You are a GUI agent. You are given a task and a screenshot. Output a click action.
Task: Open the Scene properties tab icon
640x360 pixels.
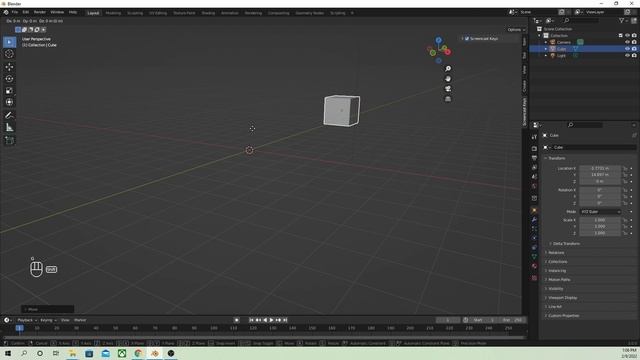pyautogui.click(x=534, y=177)
